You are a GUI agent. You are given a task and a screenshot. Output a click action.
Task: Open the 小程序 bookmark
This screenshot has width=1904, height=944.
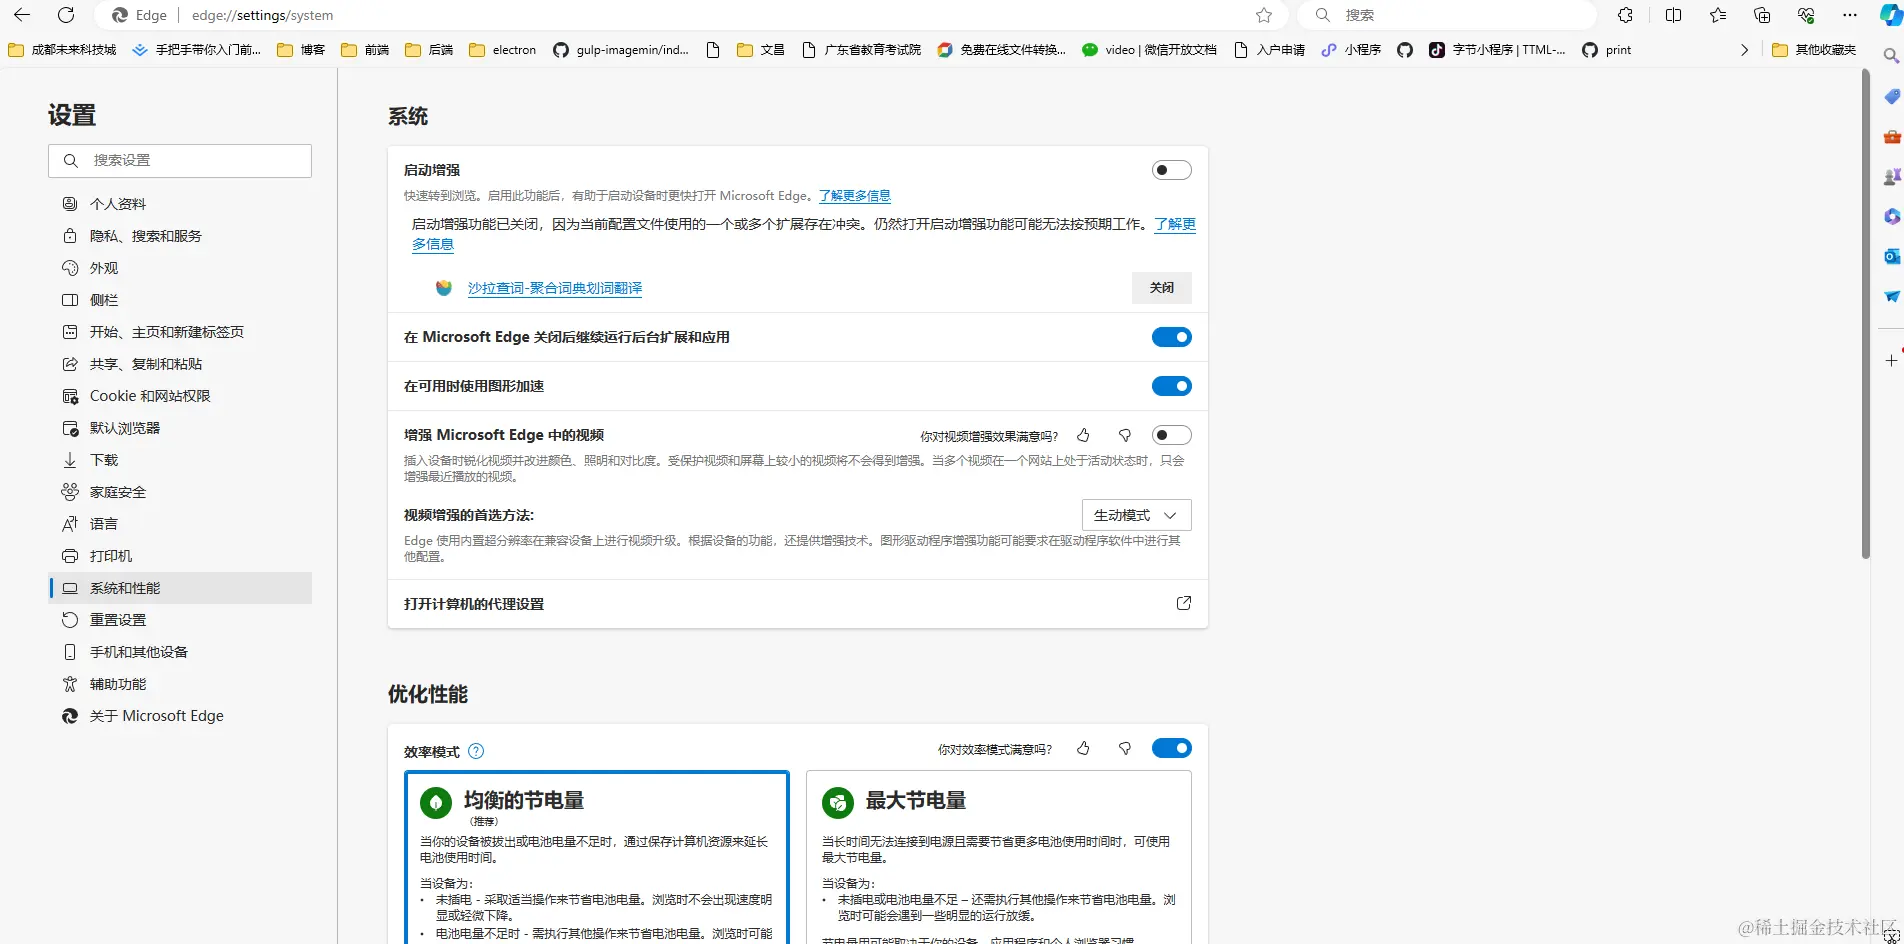(x=1351, y=50)
